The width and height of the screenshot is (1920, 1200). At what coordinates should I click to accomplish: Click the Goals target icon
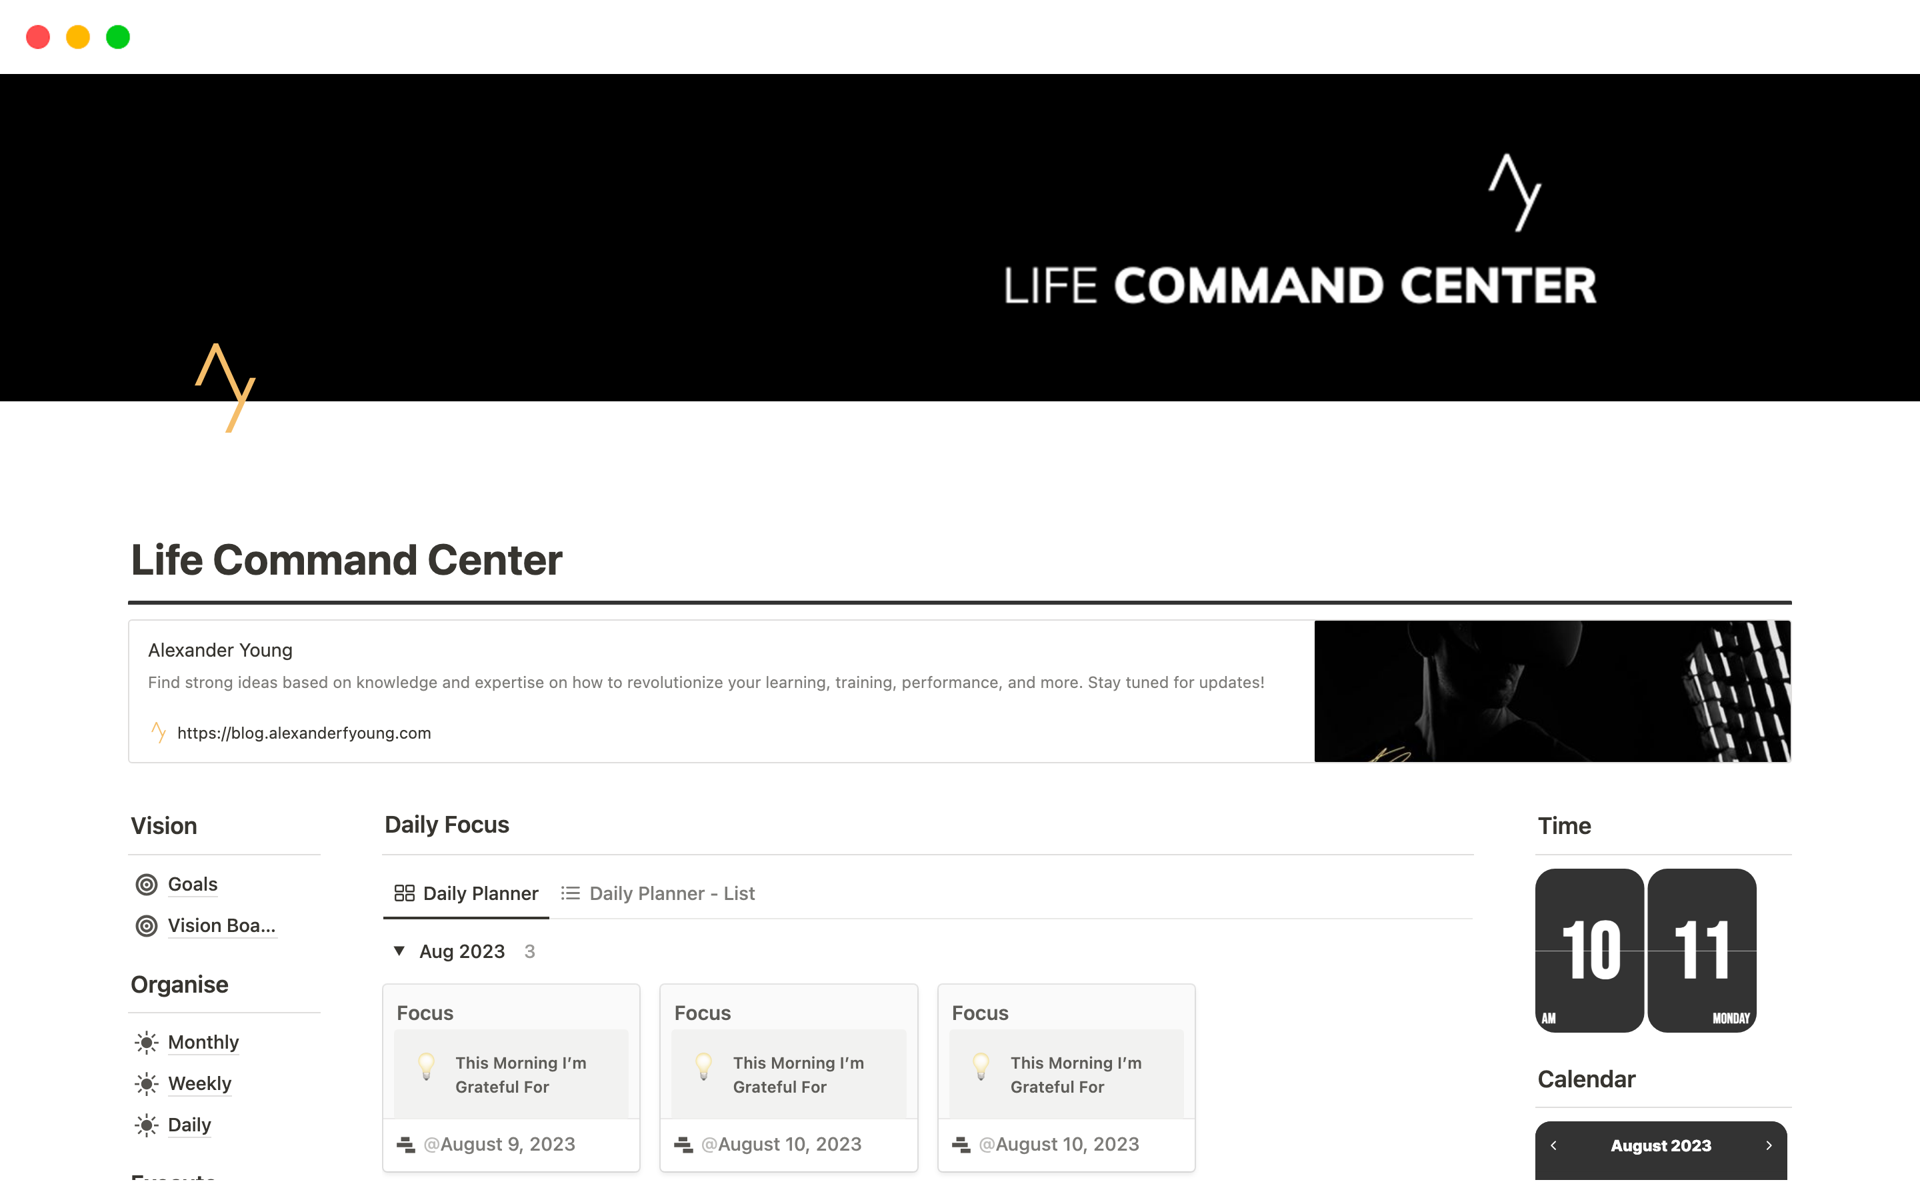pos(146,884)
